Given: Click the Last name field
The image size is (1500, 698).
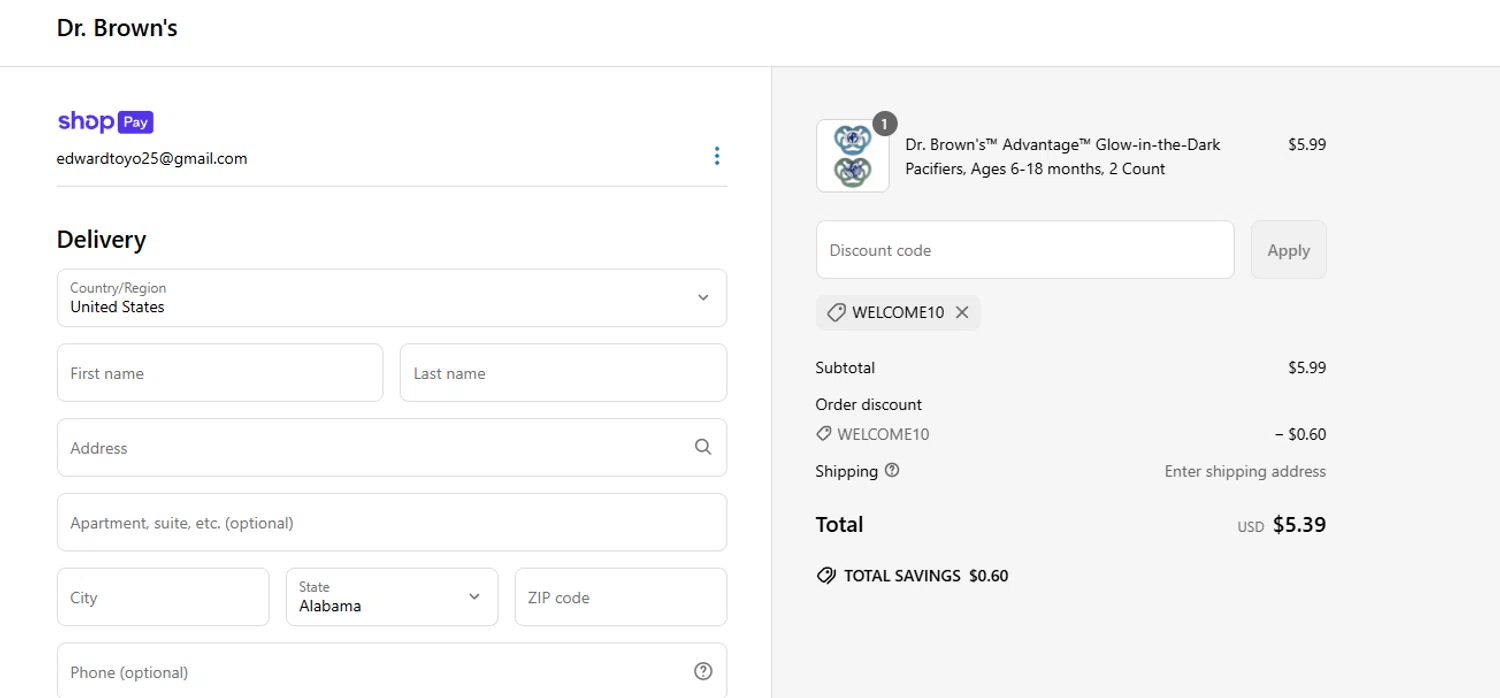Looking at the screenshot, I should point(563,373).
